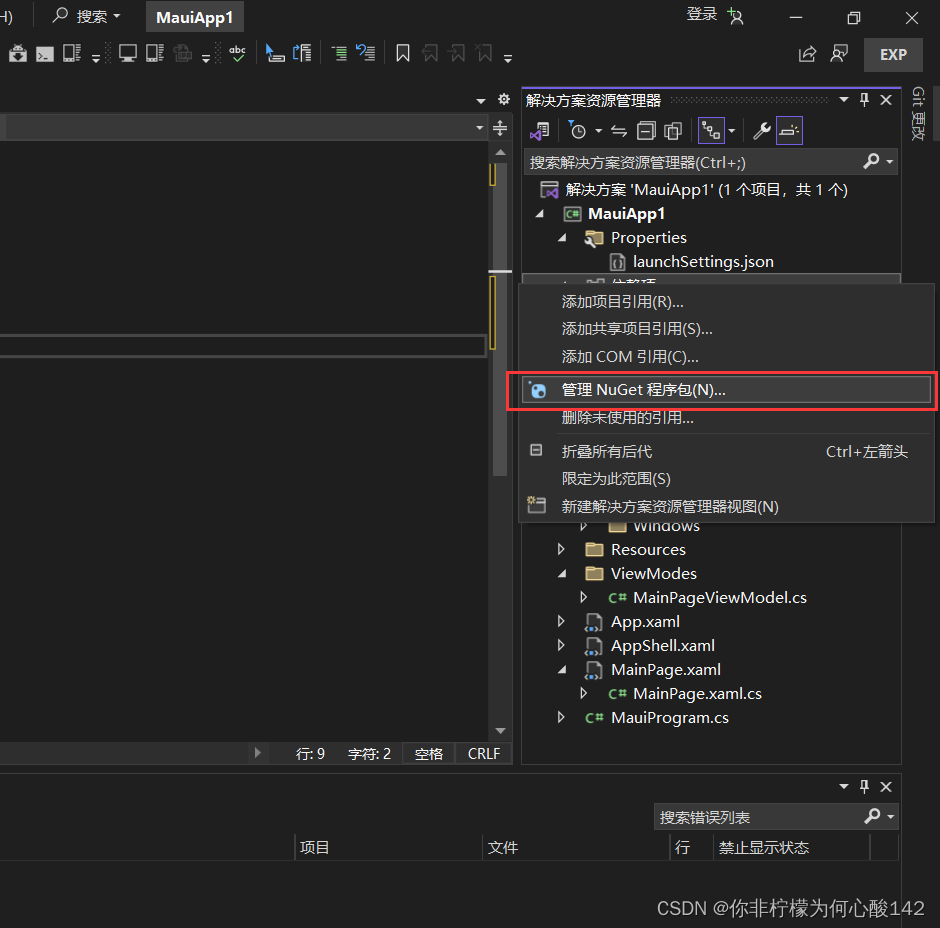This screenshot has height=928, width=940.
Task: Collapse all in Solution Explorer toolbar
Action: [x=646, y=131]
